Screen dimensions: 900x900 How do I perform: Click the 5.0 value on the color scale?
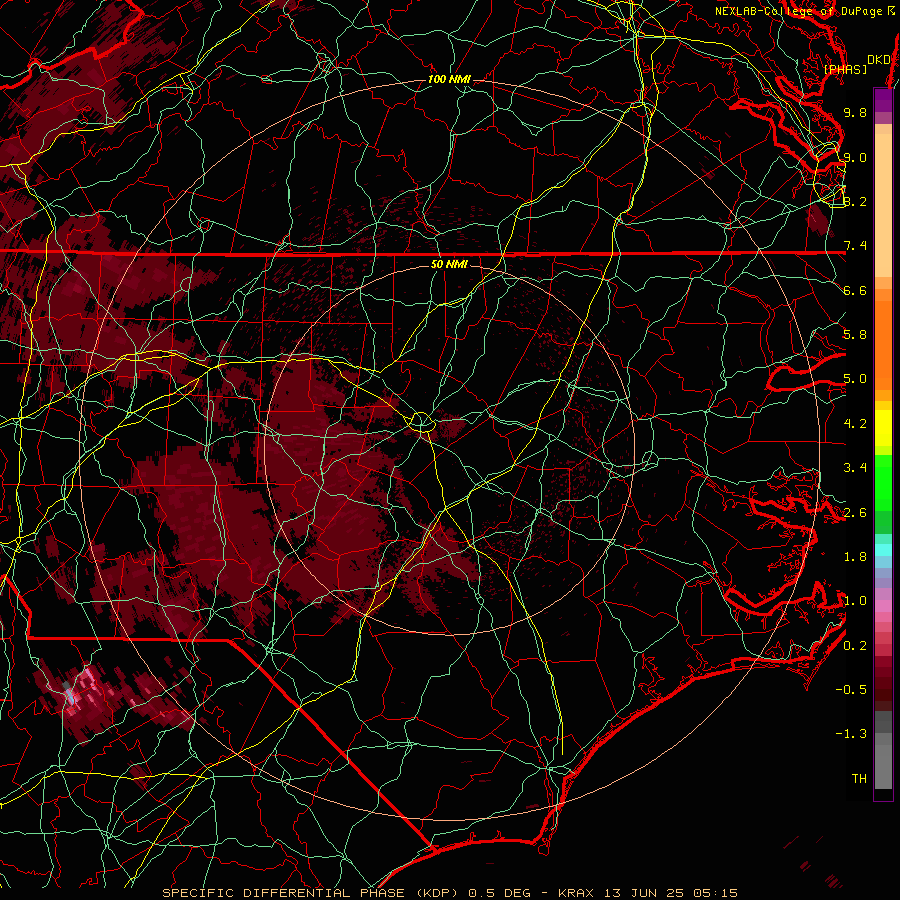[855, 379]
